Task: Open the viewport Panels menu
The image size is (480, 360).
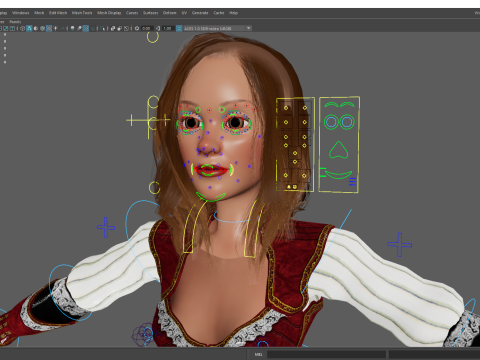Action: click(15, 22)
